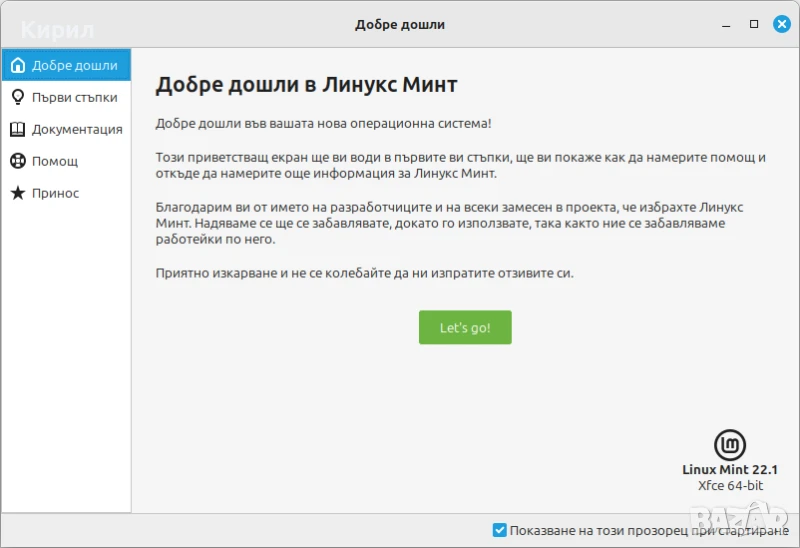Click the house icon beside Добре дошли
The height and width of the screenshot is (548, 800).
click(x=17, y=66)
